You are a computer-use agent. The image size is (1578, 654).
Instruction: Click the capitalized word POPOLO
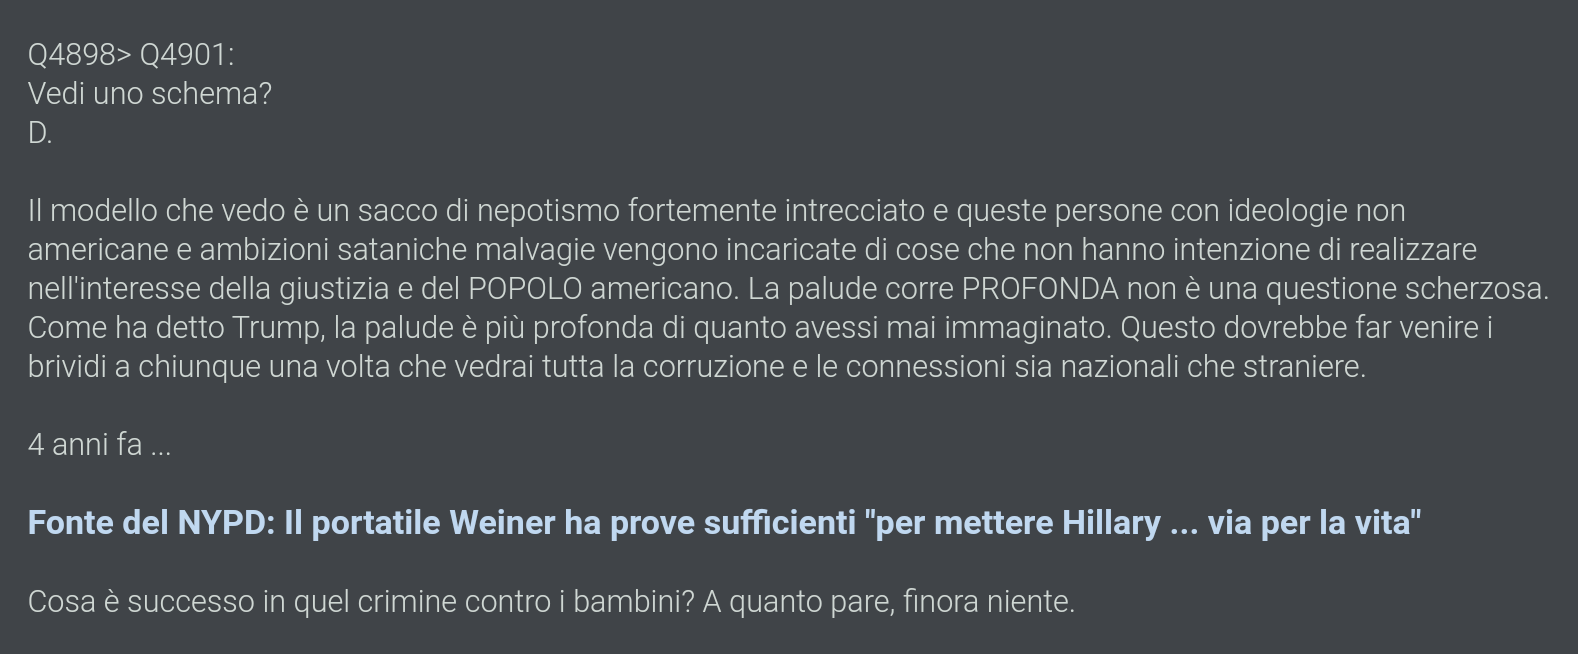coord(525,289)
